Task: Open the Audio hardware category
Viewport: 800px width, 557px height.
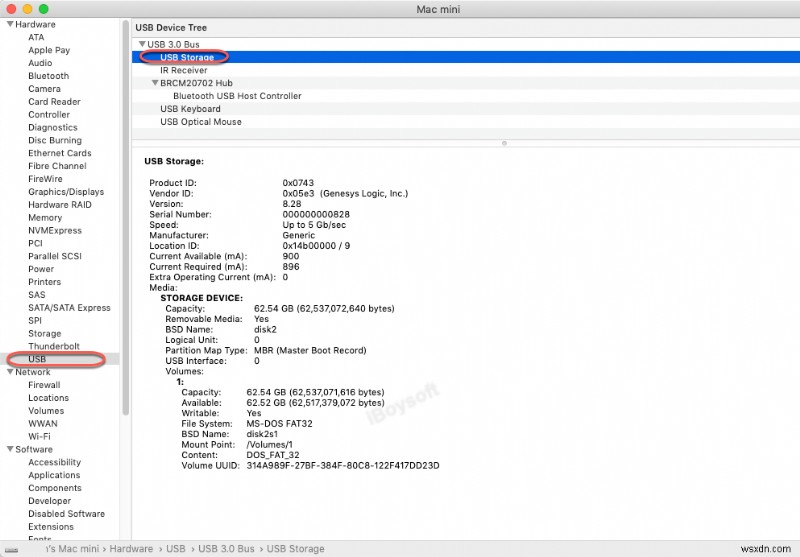Action: (40, 63)
